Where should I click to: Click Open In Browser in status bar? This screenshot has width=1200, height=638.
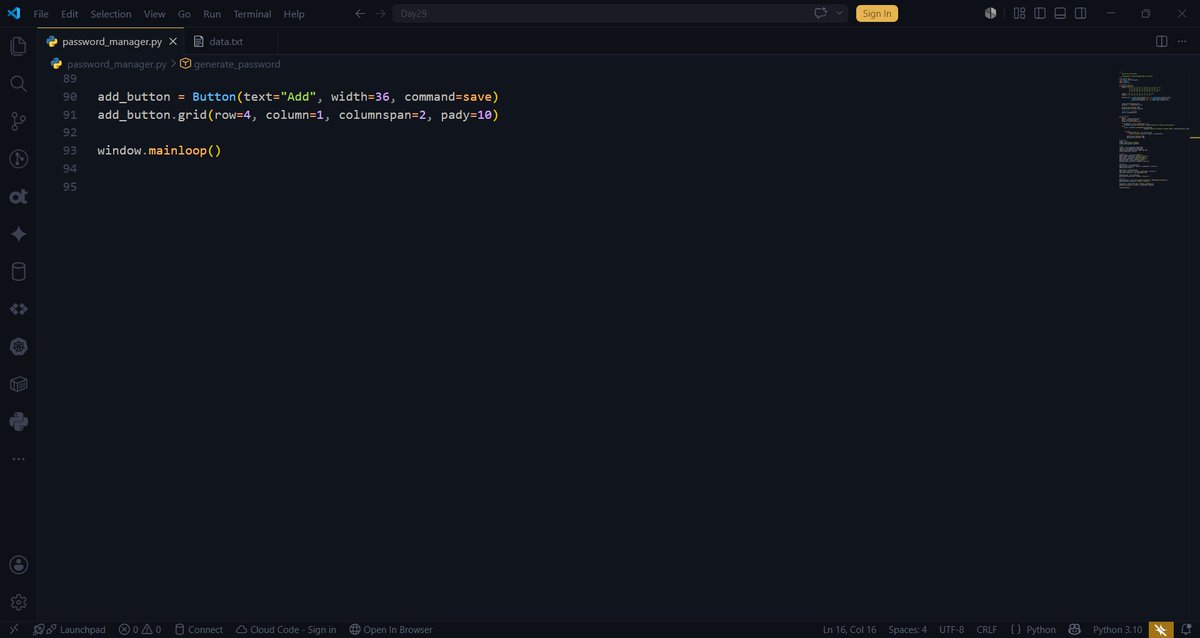point(391,629)
